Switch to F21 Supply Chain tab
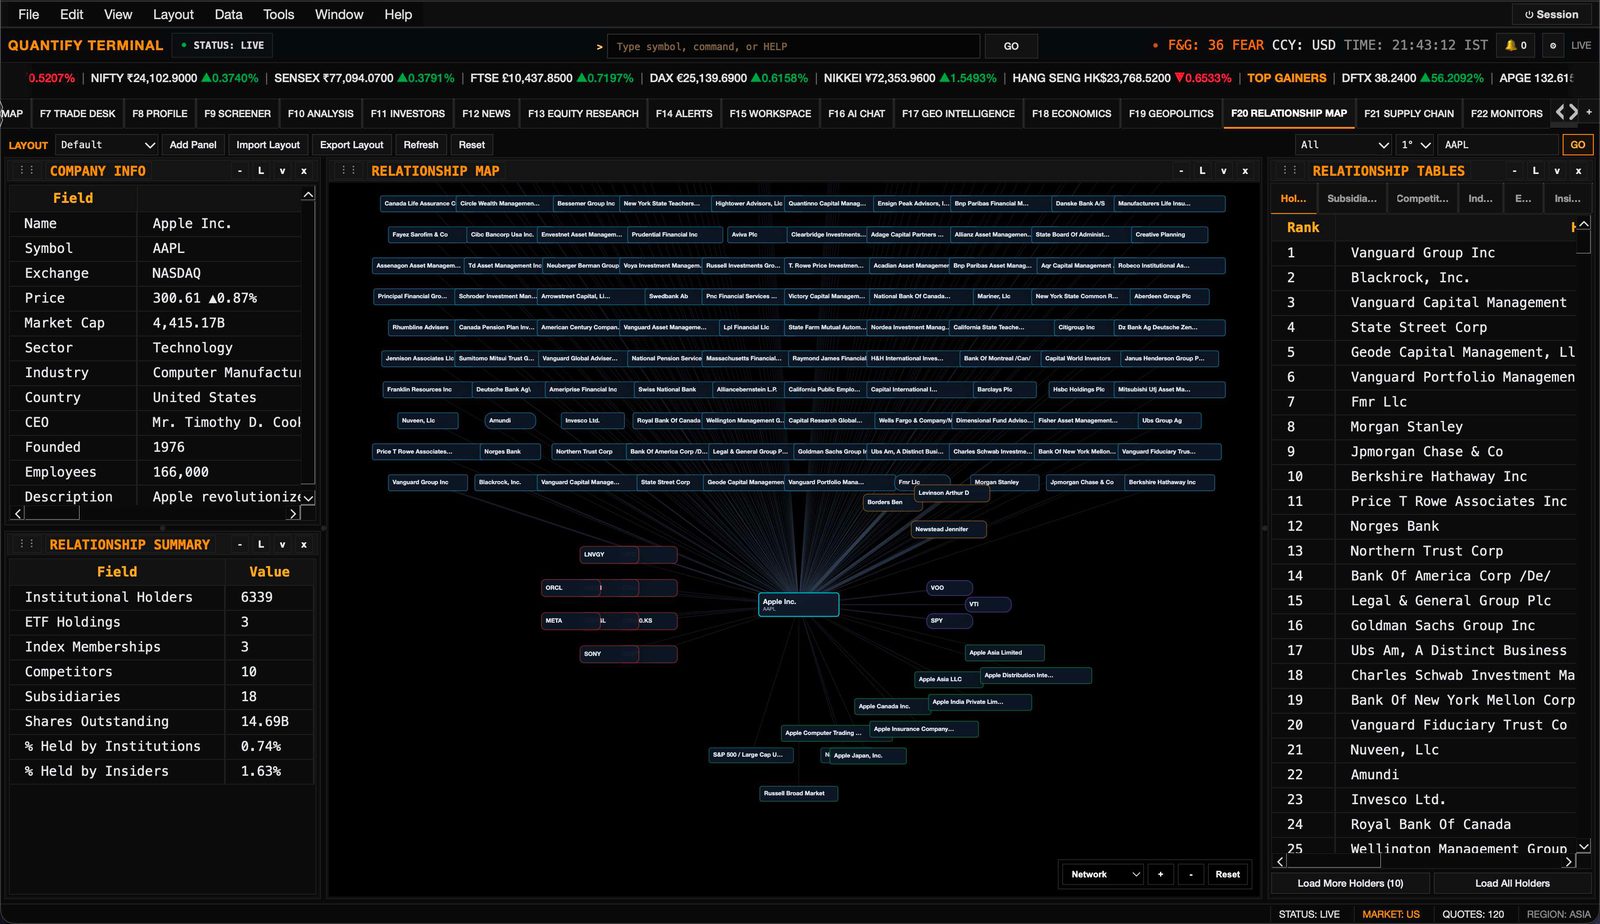The height and width of the screenshot is (924, 1600). click(x=1409, y=113)
